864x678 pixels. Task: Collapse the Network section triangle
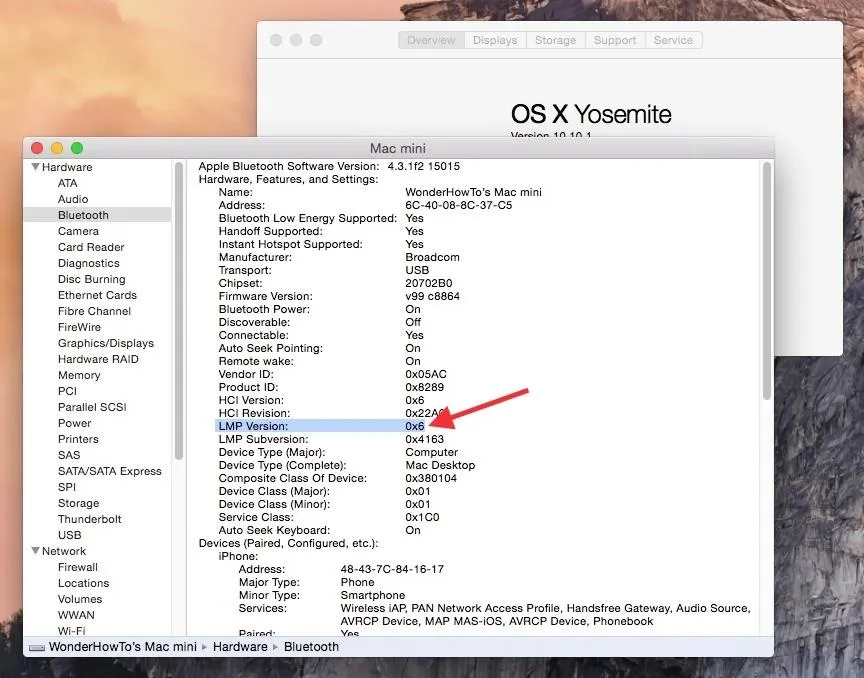(35, 551)
